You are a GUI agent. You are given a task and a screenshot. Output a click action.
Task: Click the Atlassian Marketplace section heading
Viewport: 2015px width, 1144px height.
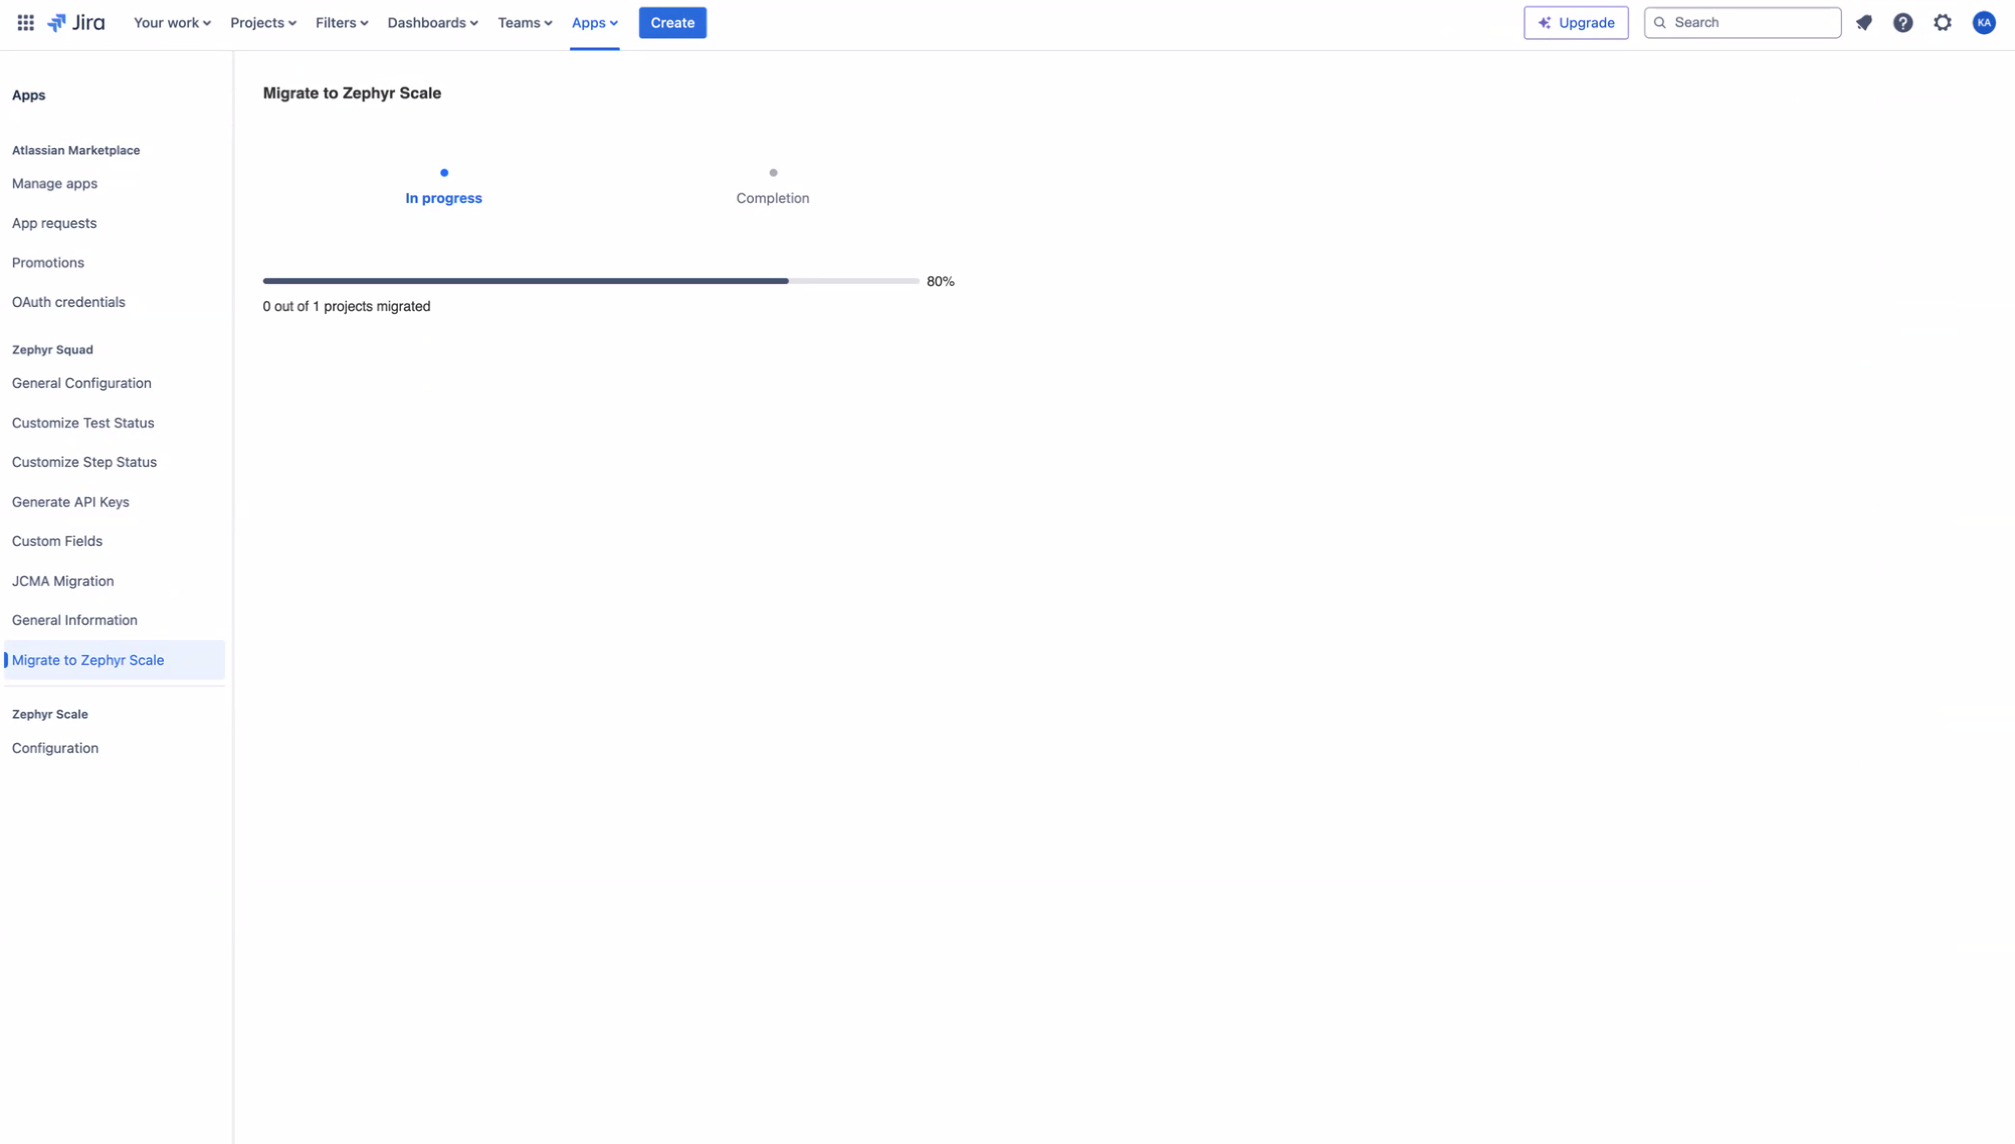(76, 150)
